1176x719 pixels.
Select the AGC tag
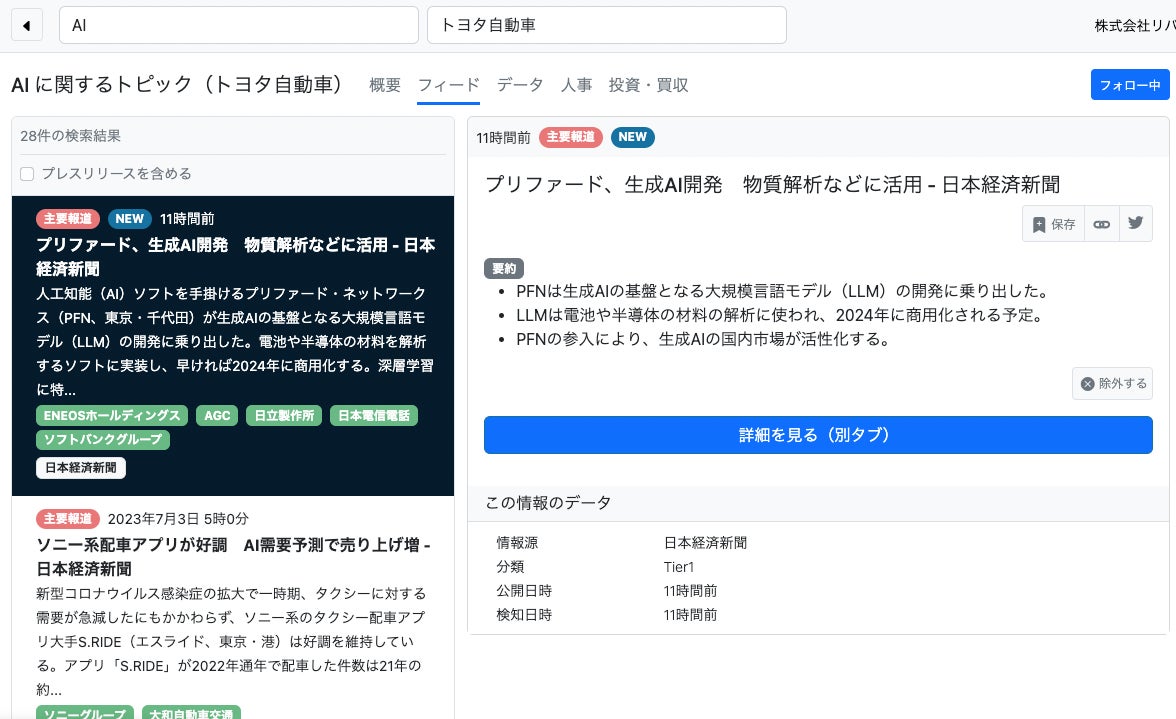(217, 415)
